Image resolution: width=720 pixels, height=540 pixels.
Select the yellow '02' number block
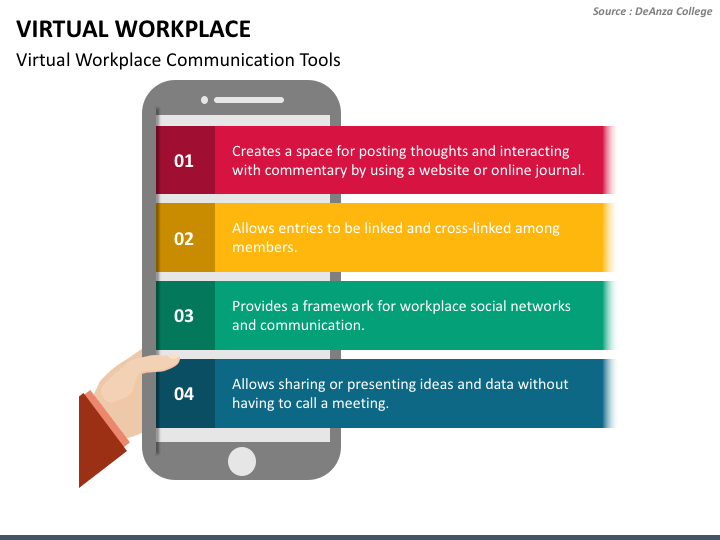tap(185, 238)
